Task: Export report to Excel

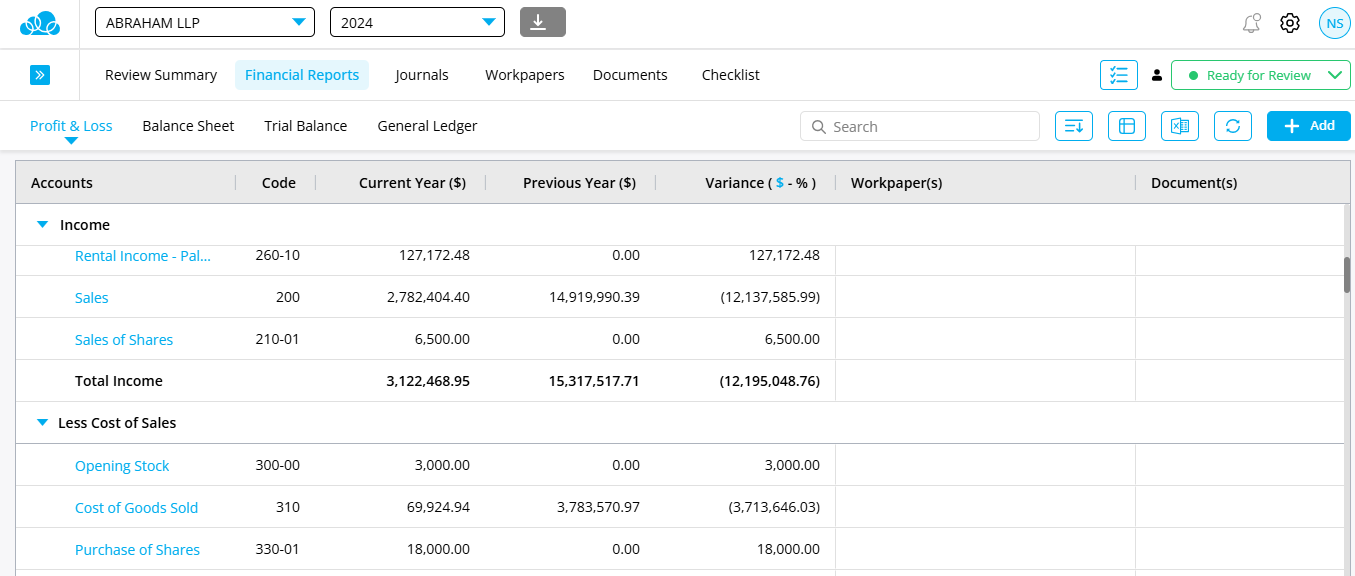Action: pyautogui.click(x=1180, y=126)
